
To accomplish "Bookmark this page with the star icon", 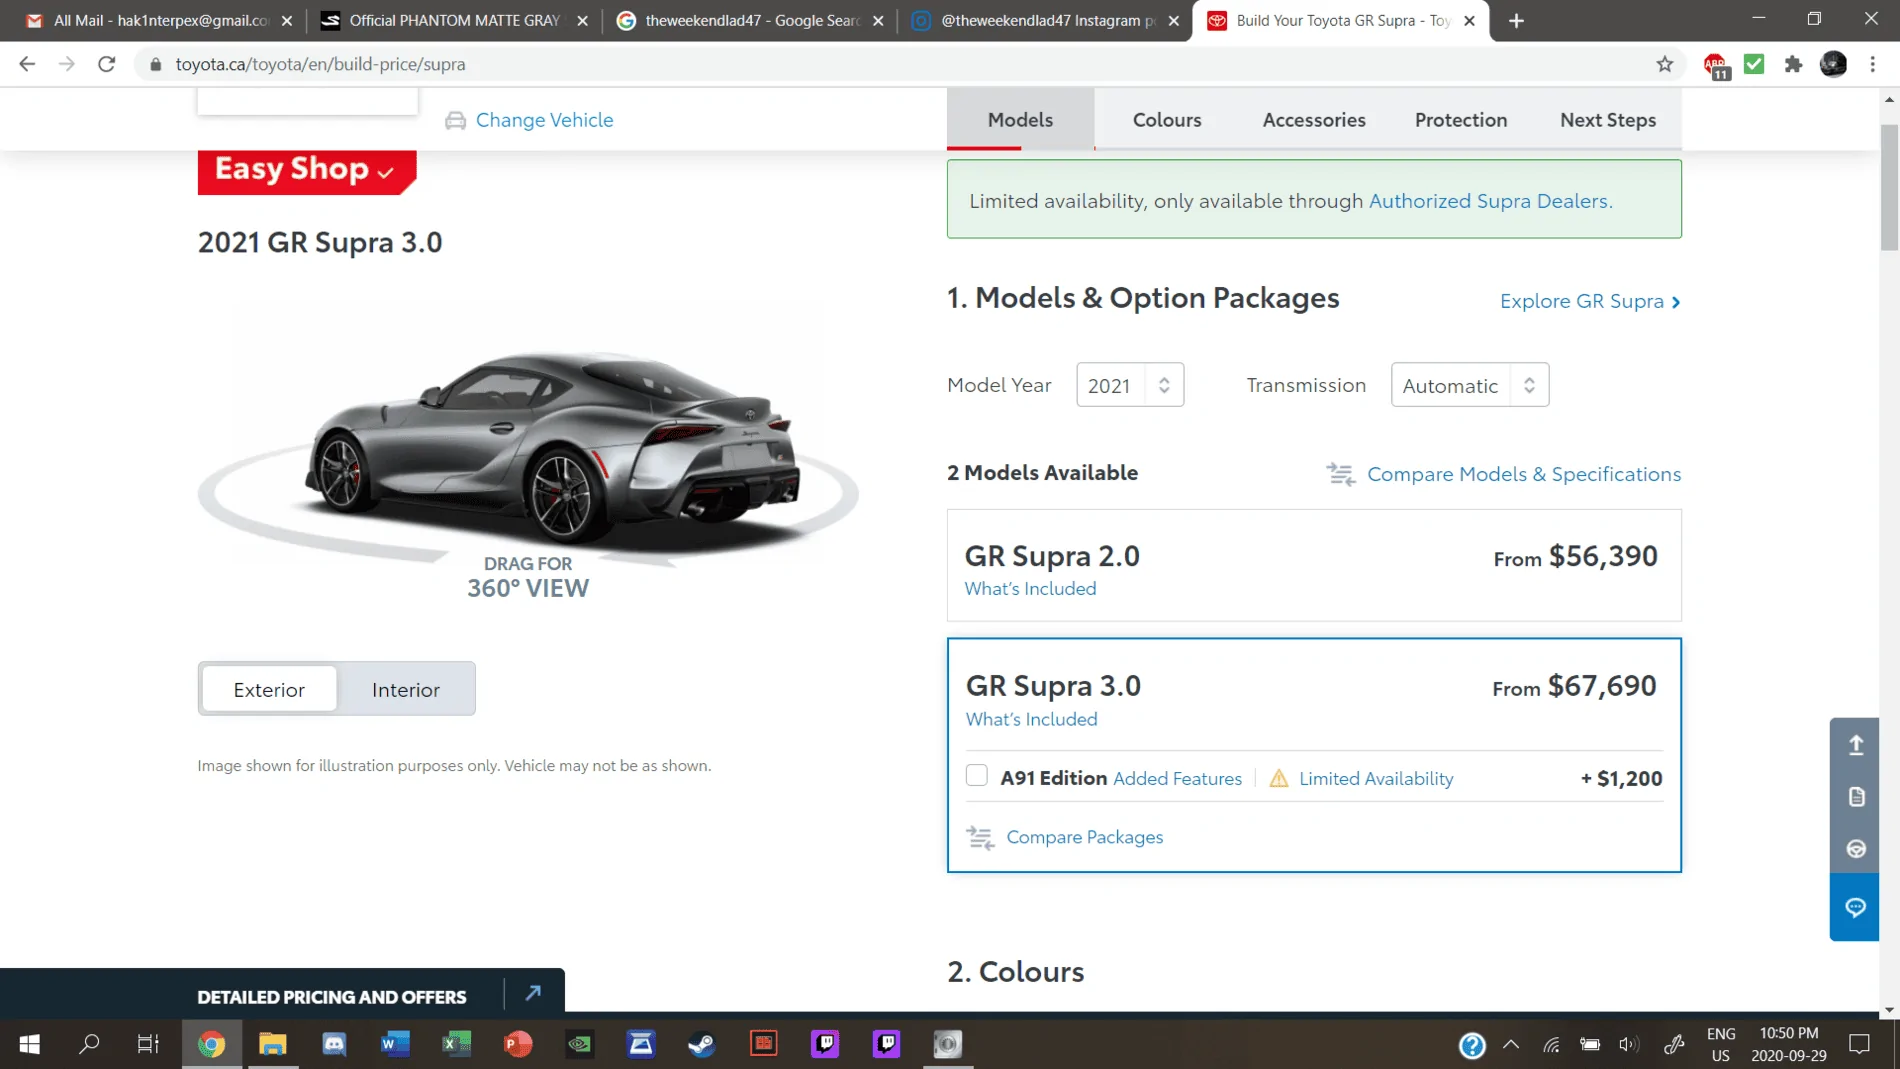I will [x=1664, y=64].
